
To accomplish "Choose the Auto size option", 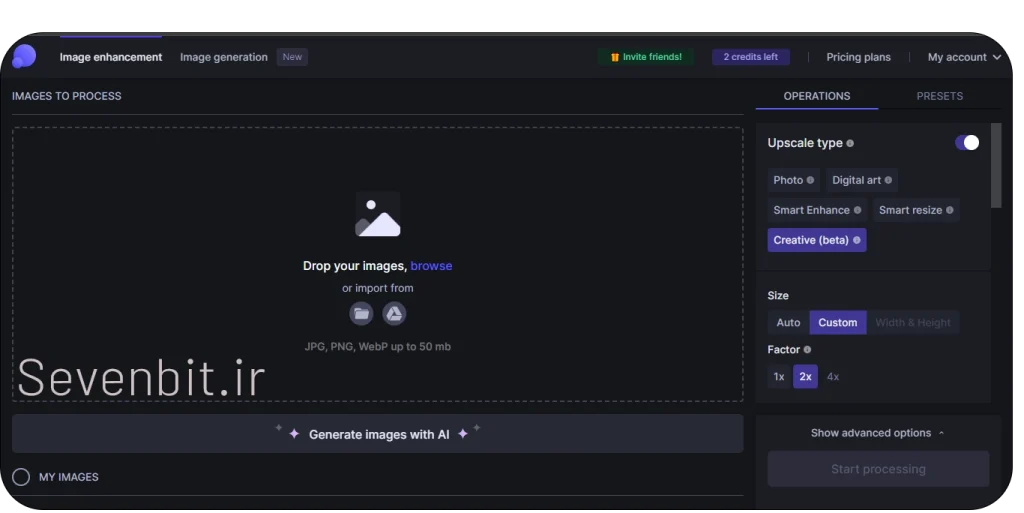I will point(788,322).
